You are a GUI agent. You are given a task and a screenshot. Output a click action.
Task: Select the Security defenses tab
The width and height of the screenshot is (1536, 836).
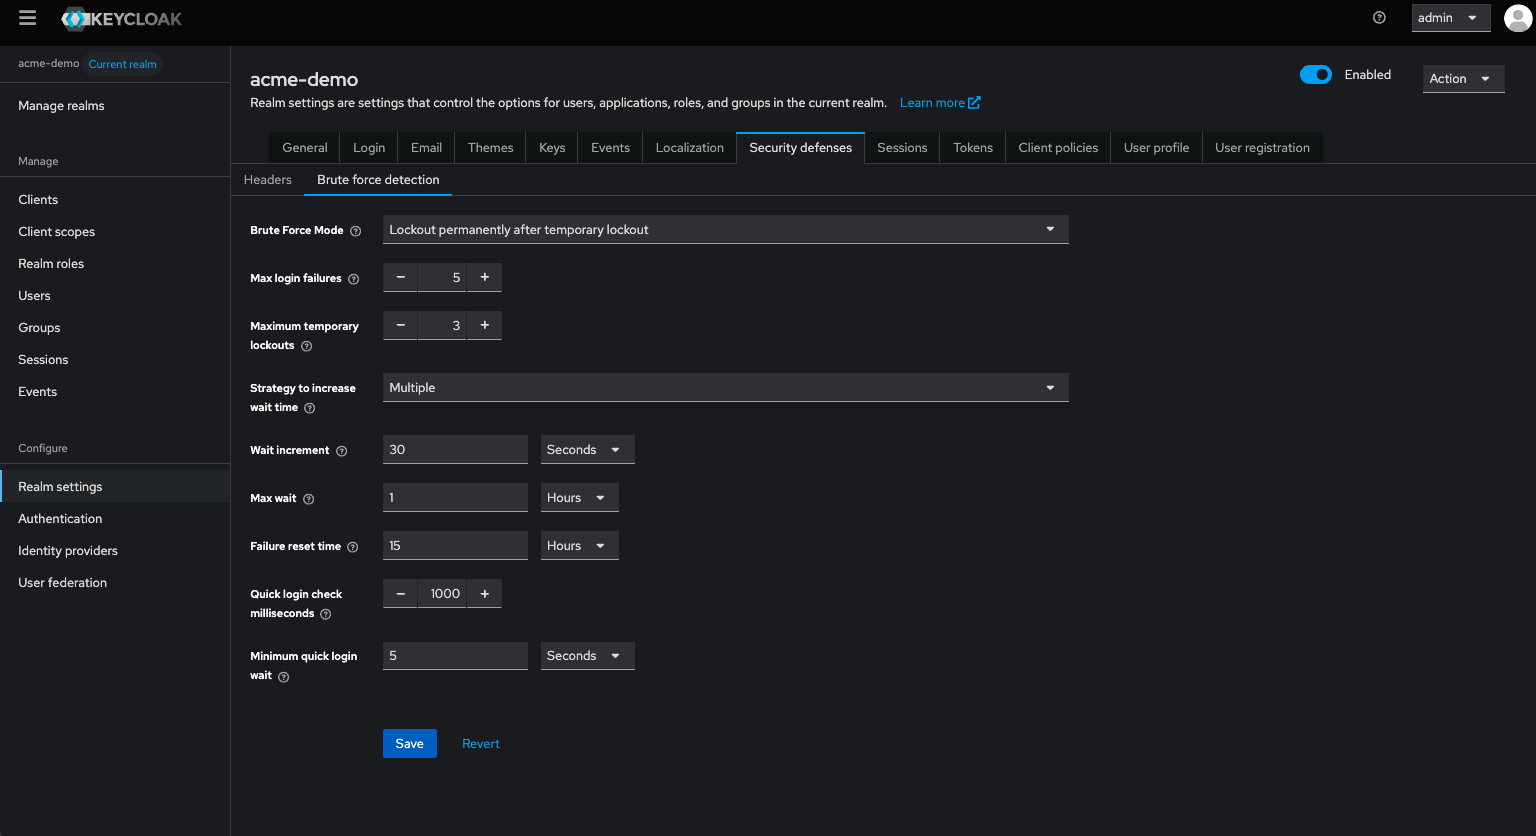(800, 147)
